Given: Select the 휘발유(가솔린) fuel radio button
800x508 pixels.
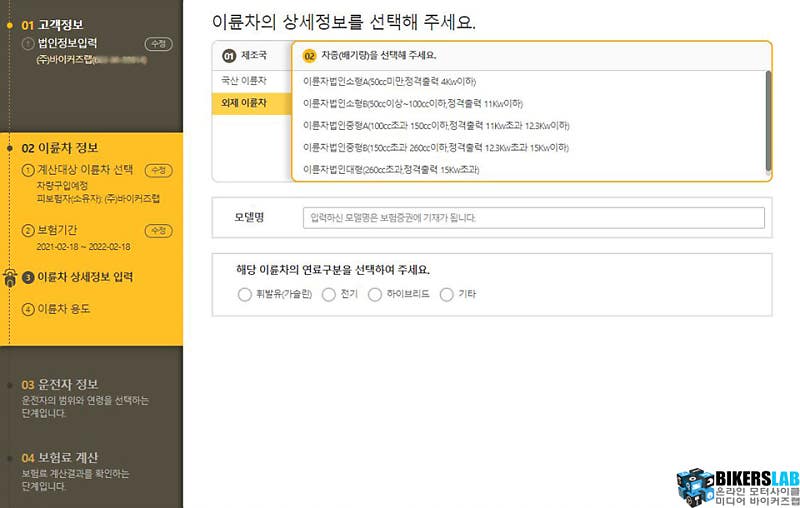Looking at the screenshot, I should click(x=245, y=295).
